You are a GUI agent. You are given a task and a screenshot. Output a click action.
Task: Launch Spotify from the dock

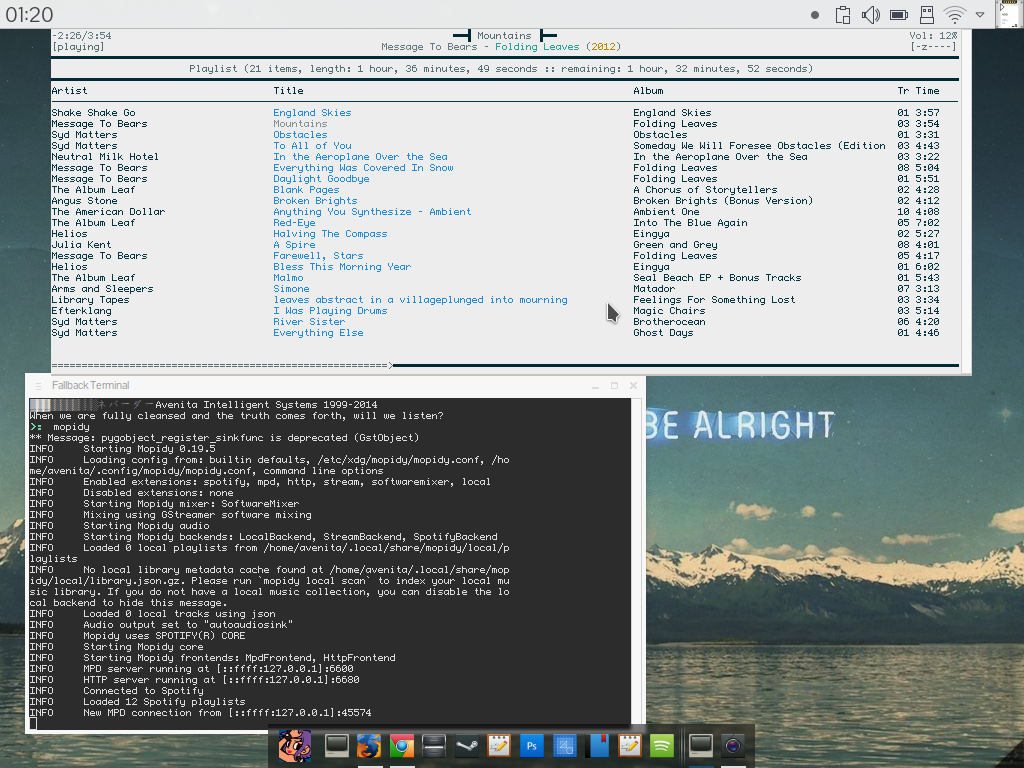pyautogui.click(x=662, y=746)
